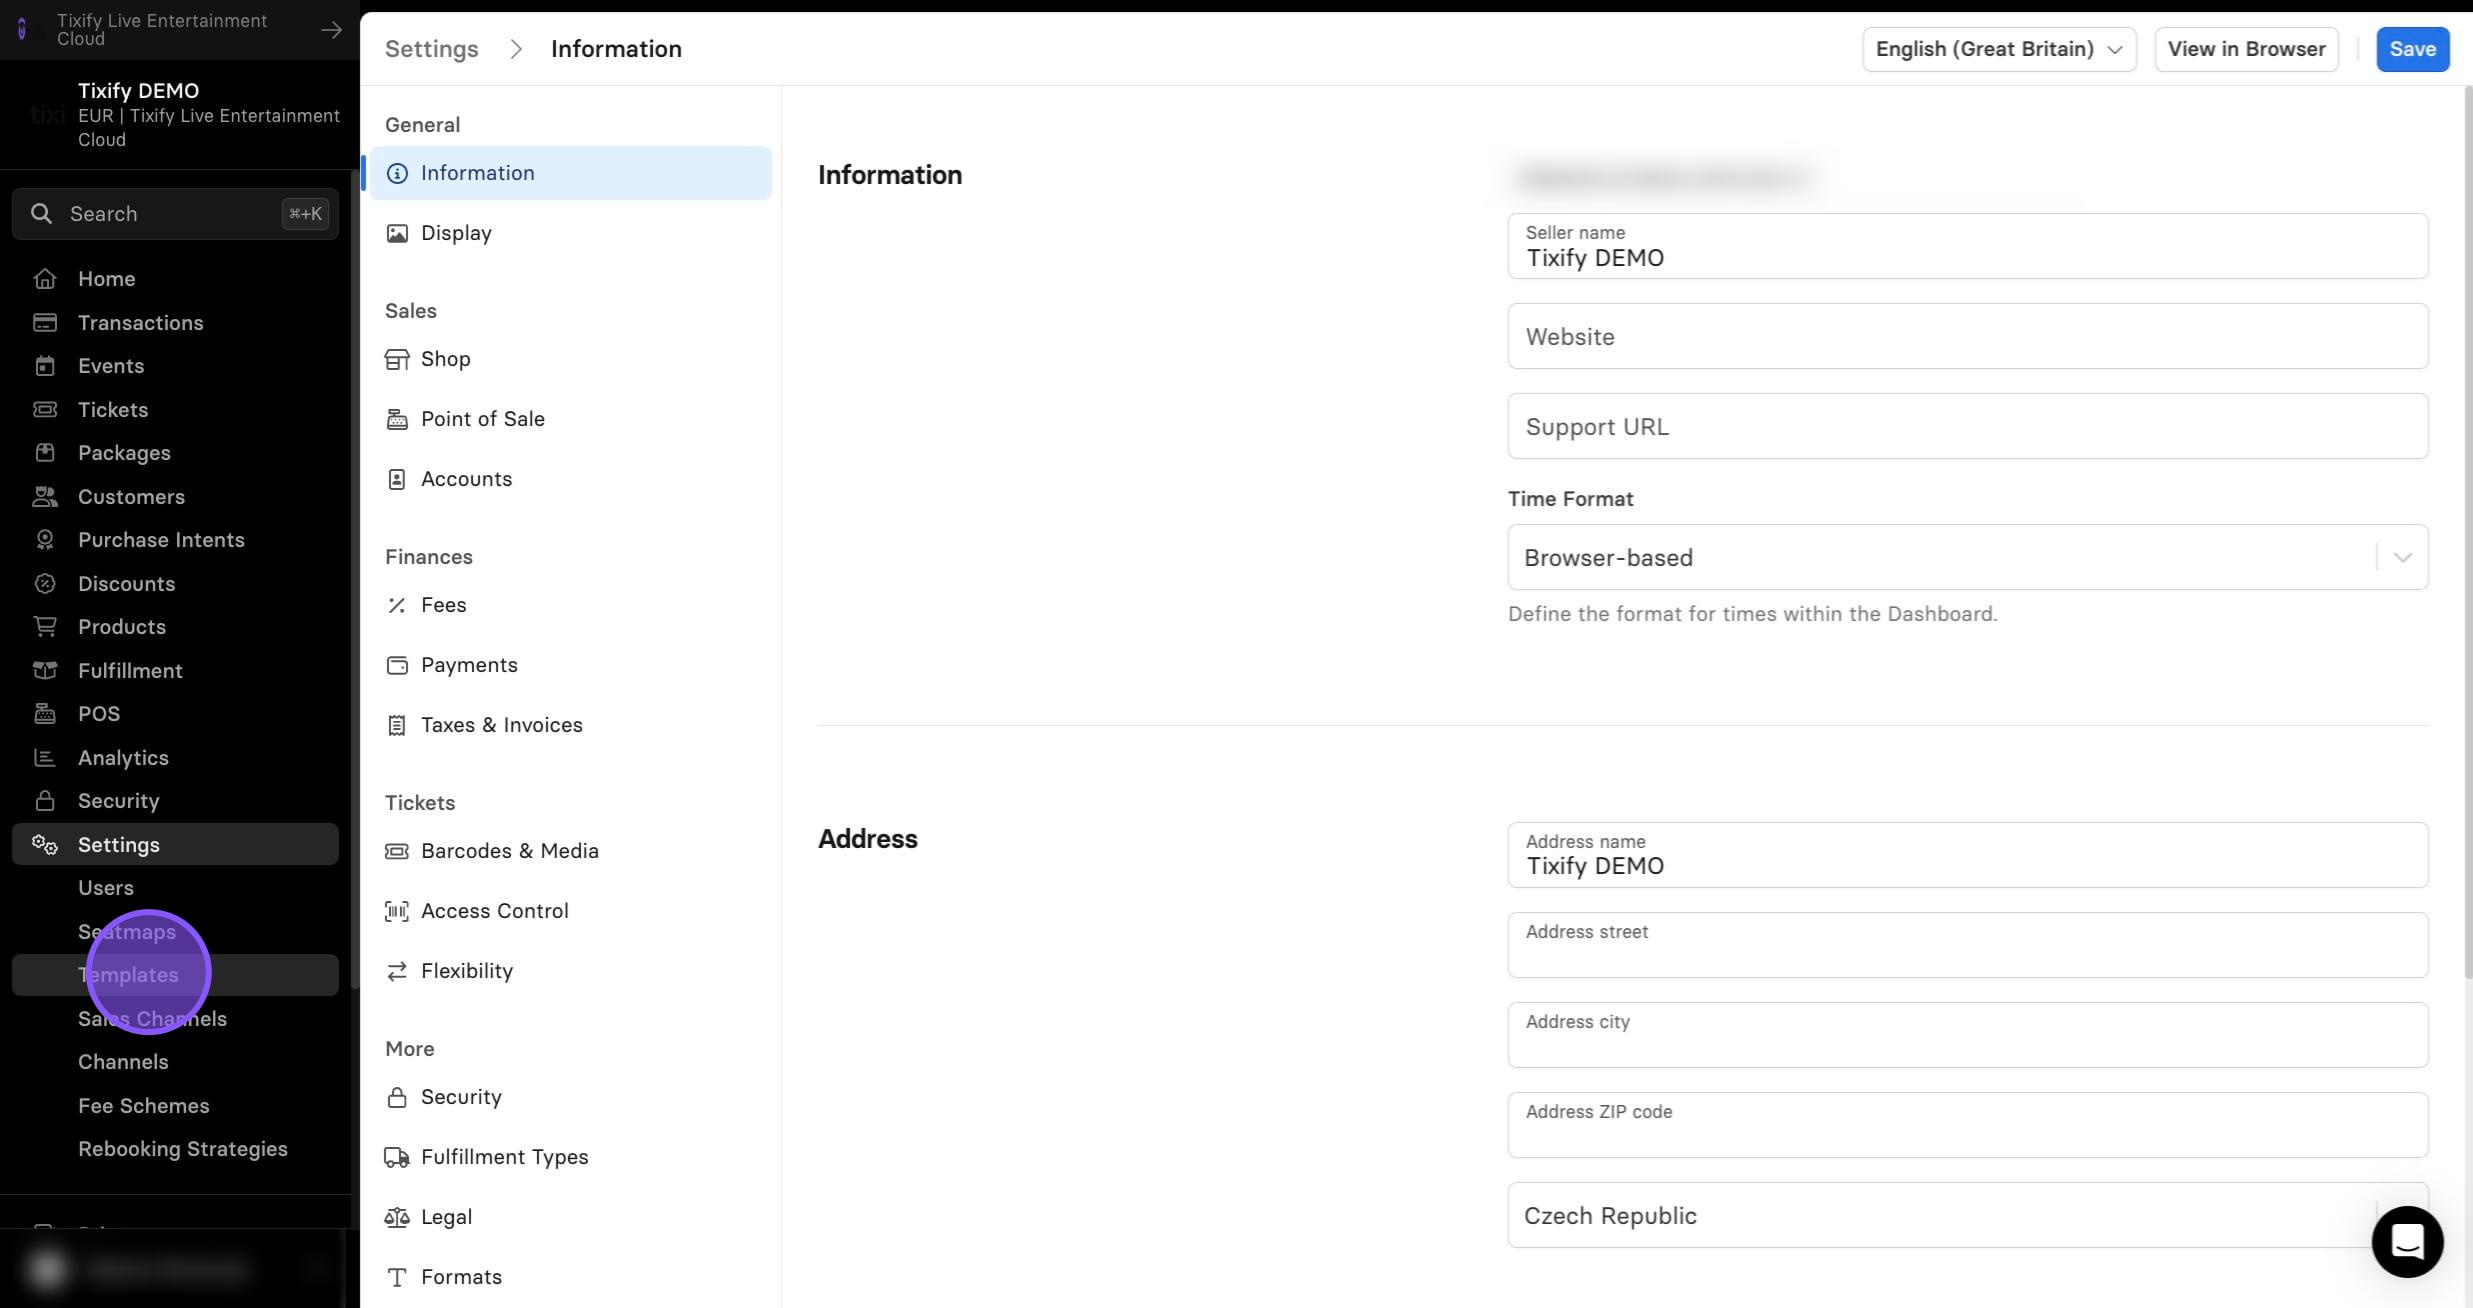Open the Display settings section
This screenshot has width=2473, height=1308.
pyautogui.click(x=570, y=233)
